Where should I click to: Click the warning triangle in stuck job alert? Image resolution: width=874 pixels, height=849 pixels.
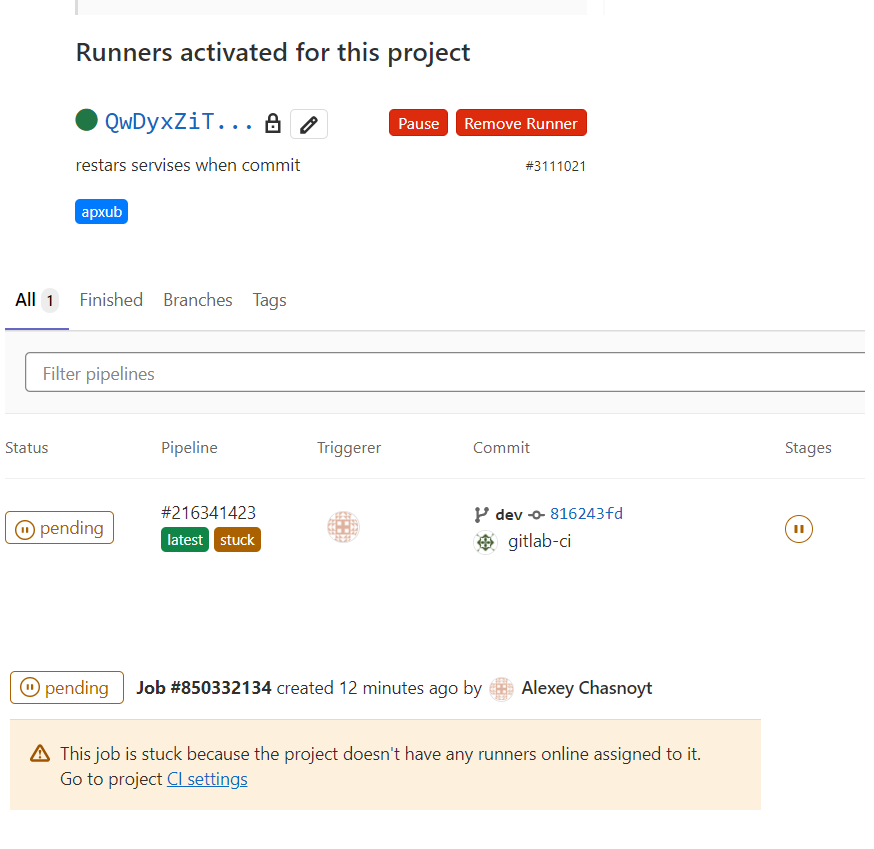(x=40, y=753)
